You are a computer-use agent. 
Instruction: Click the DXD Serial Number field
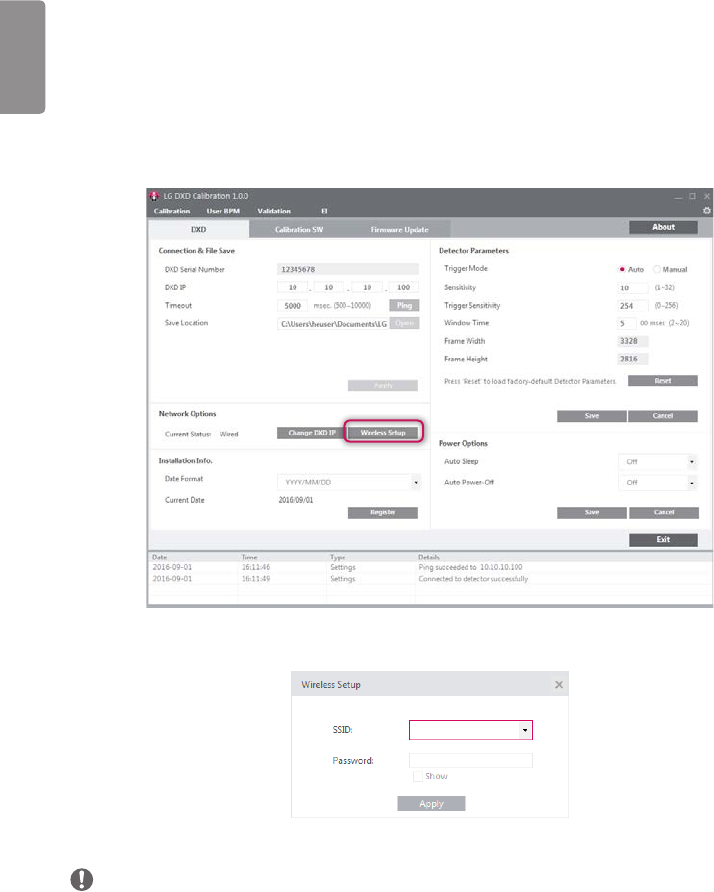348,270
